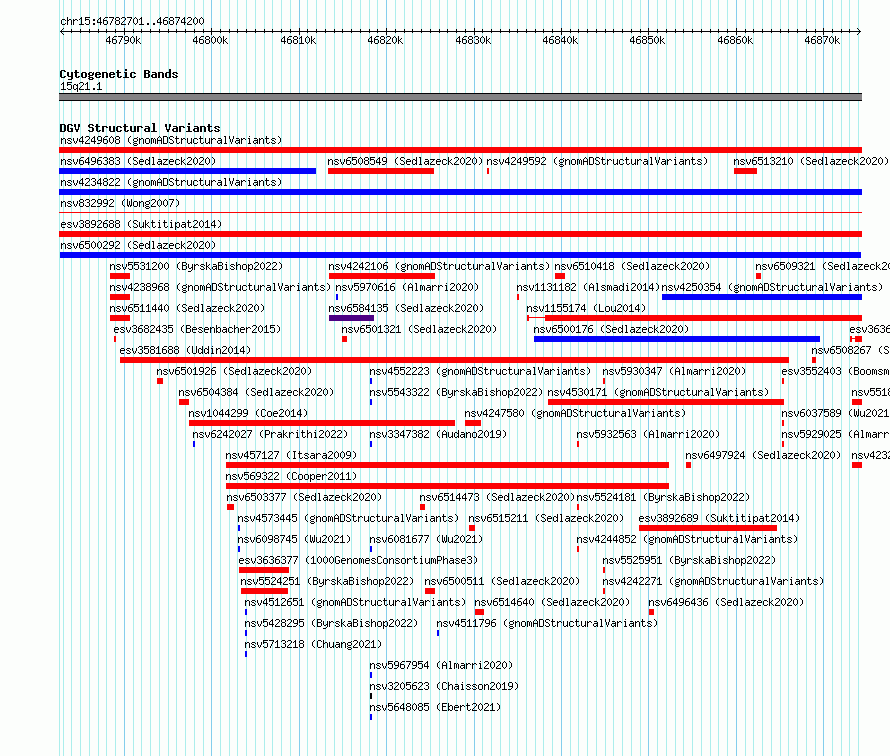Screen dimensions: 890x756
Task: Select nsv3347382 Audano2019 label
Action: tap(438, 434)
